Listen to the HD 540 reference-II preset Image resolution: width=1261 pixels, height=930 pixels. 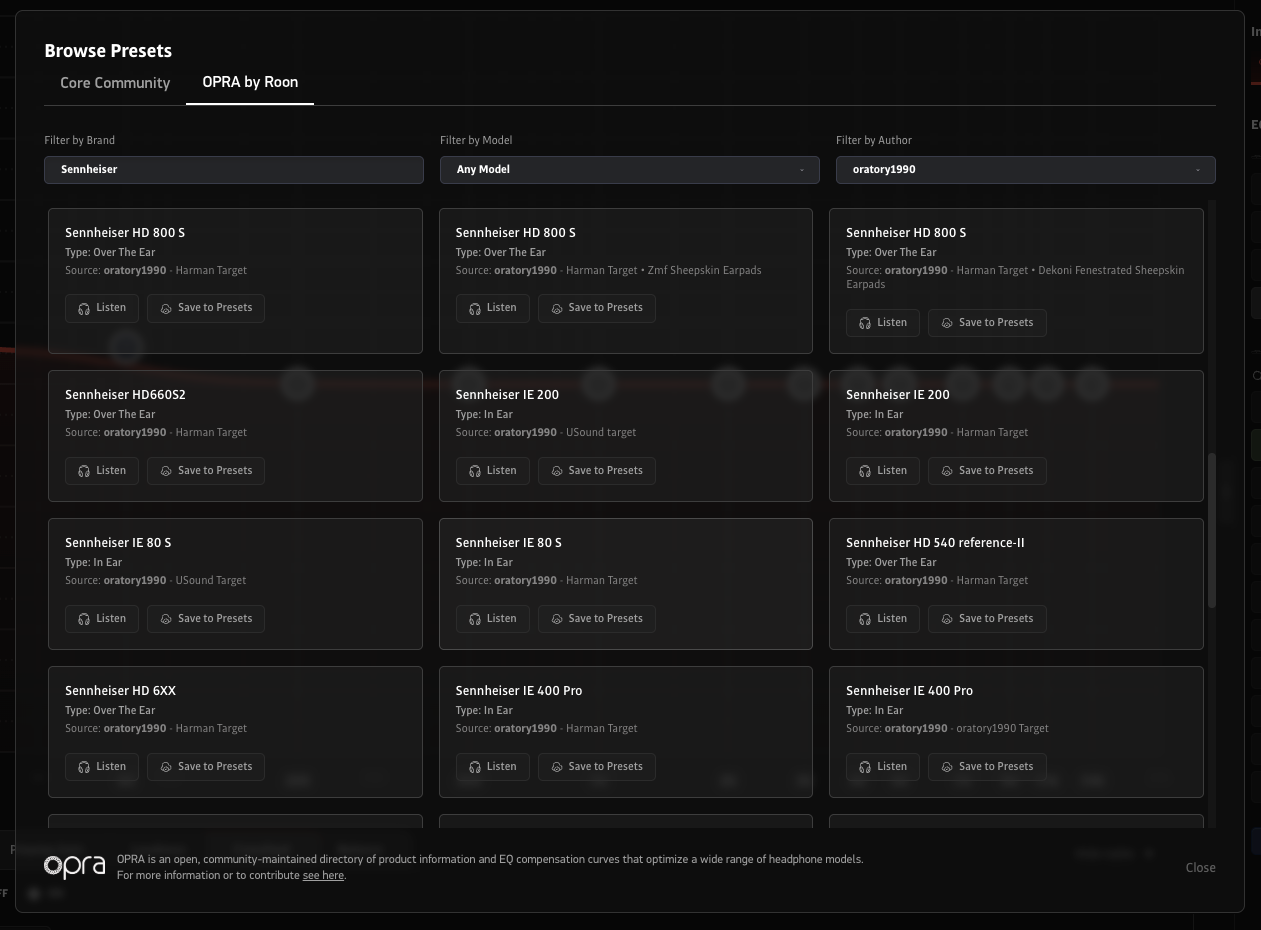point(883,619)
